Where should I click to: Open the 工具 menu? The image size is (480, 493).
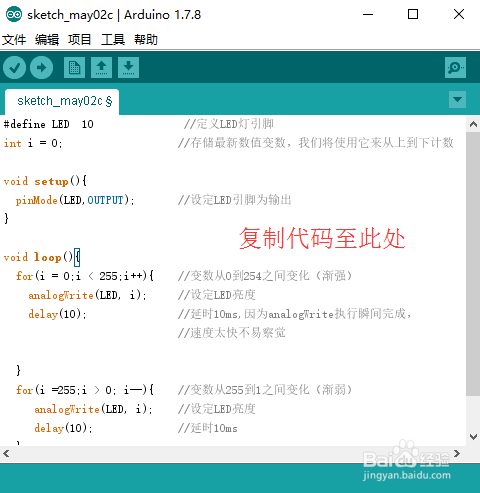pyautogui.click(x=113, y=40)
